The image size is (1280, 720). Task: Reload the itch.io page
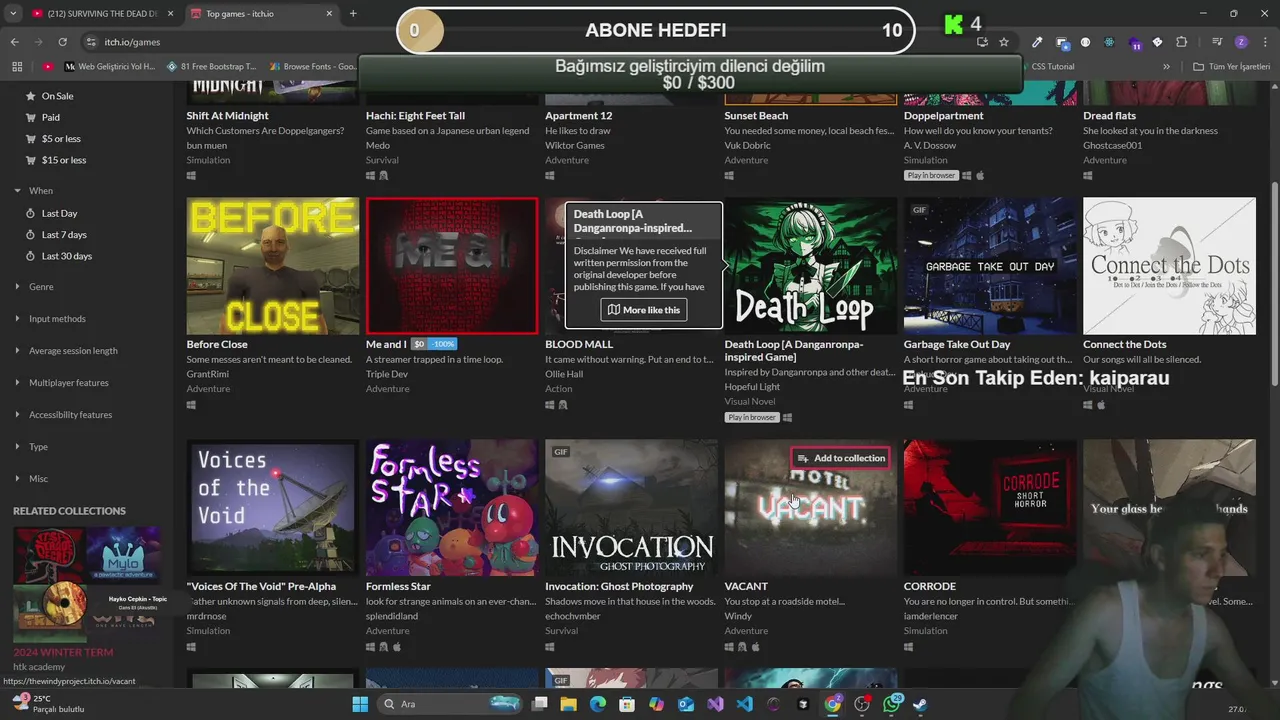pos(62,42)
